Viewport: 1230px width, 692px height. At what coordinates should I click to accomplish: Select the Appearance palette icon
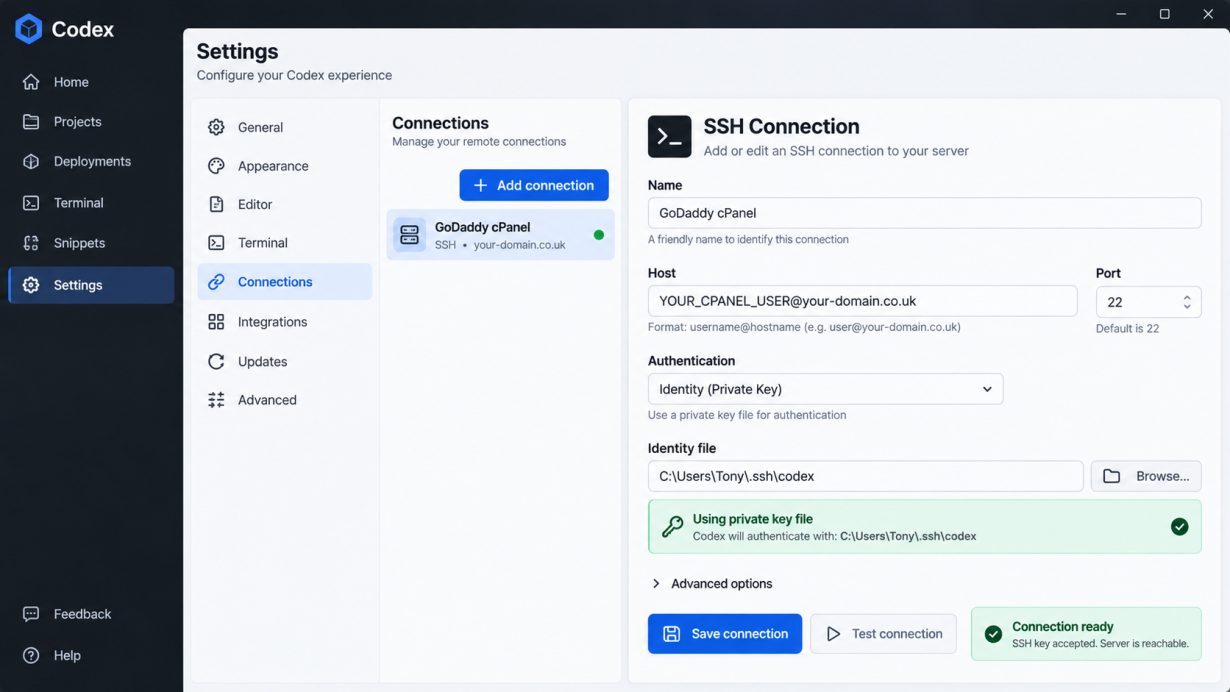point(216,166)
